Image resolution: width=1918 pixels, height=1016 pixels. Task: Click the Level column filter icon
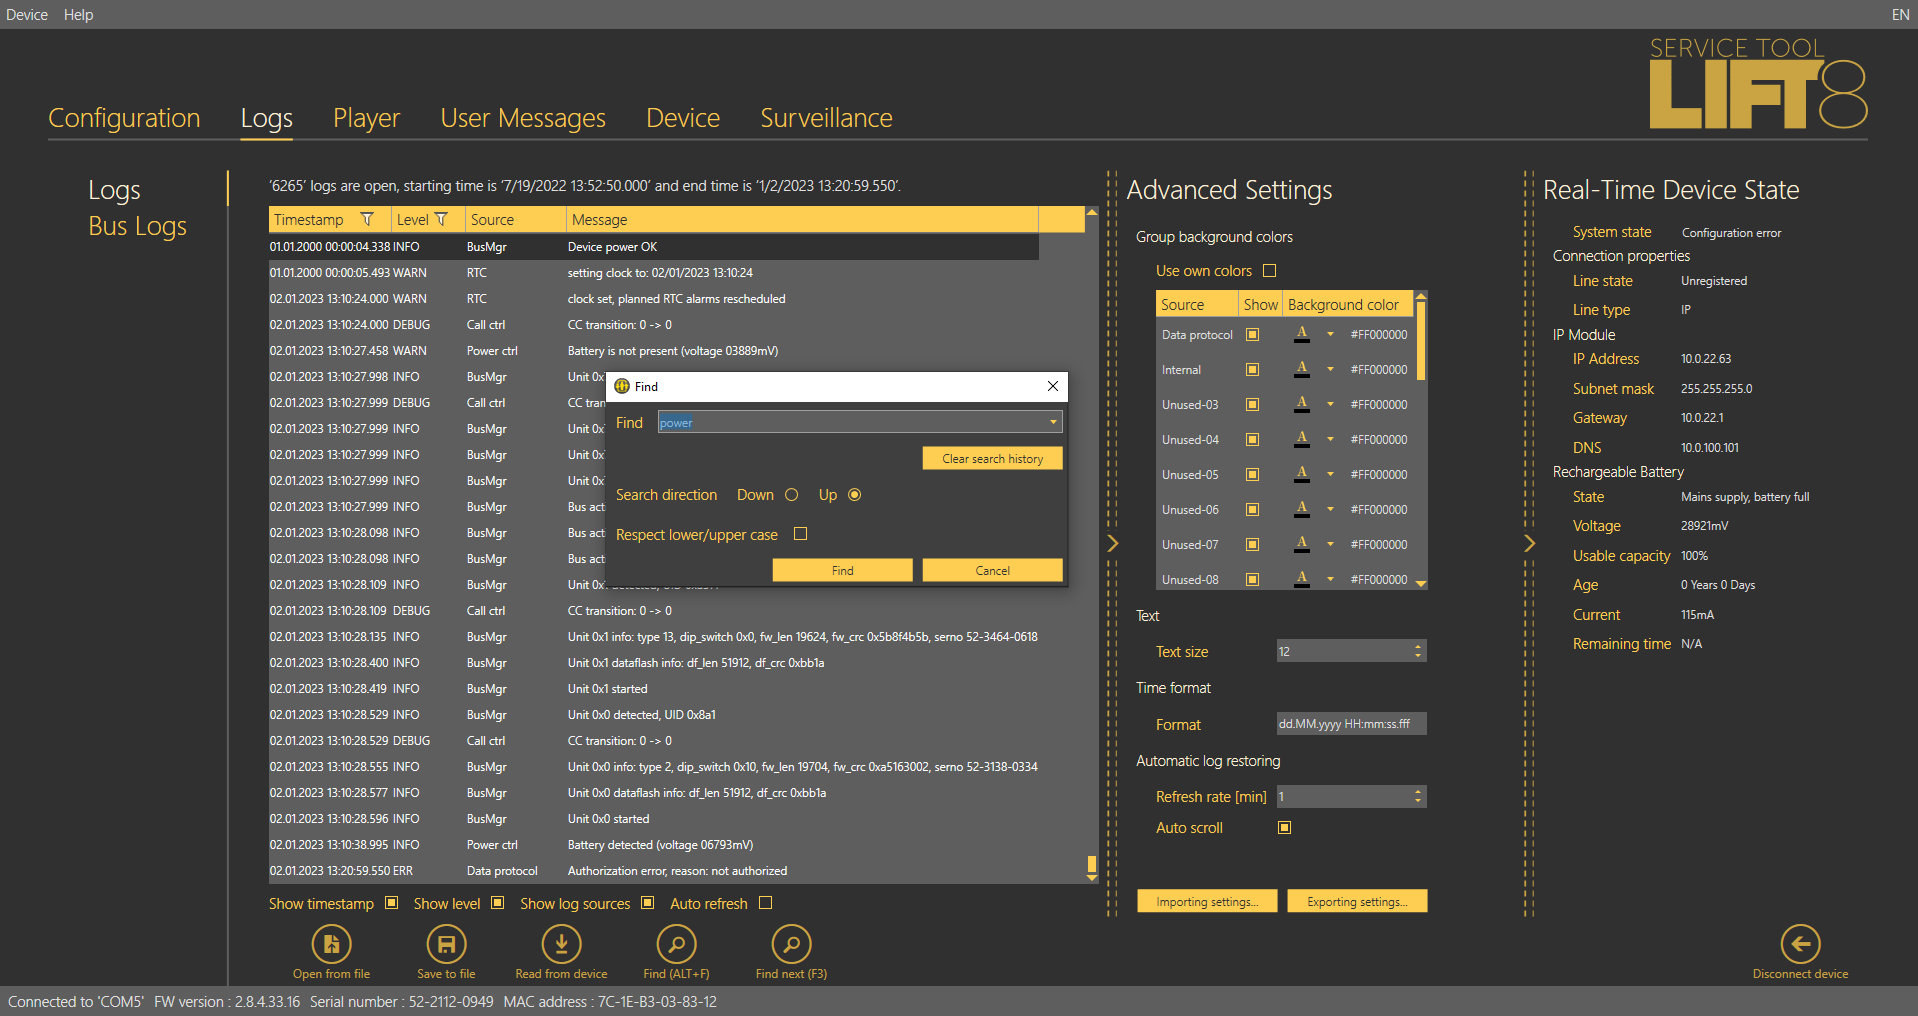pos(442,220)
